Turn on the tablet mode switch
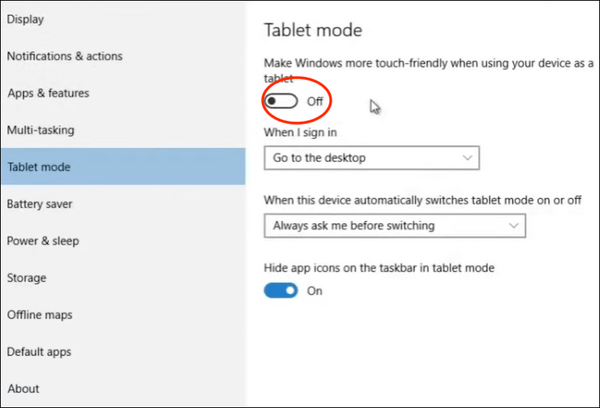The width and height of the screenshot is (600, 408). pos(281,101)
